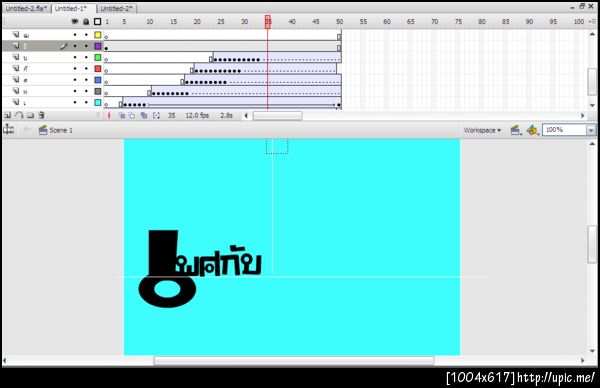Image resolution: width=600 pixels, height=388 pixels.
Task: Toggle visibility dot of the yellow-swatch layer
Action: [x=75, y=35]
